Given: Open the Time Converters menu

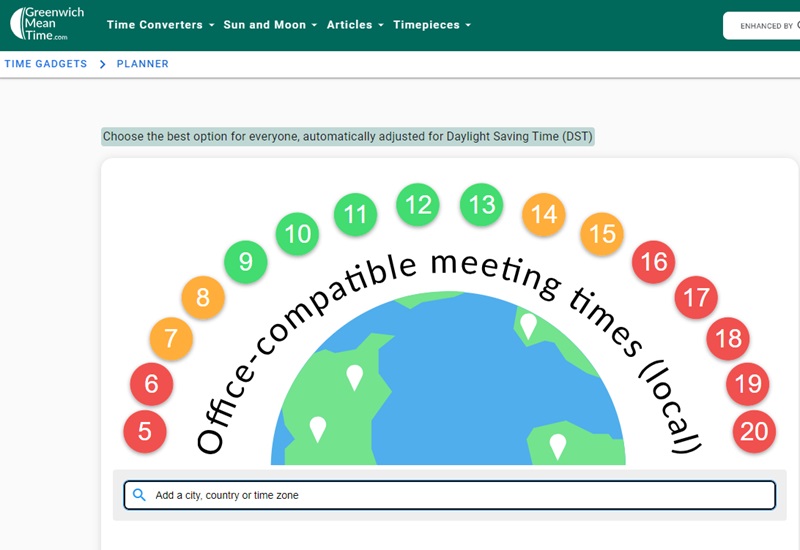Looking at the screenshot, I should [160, 24].
